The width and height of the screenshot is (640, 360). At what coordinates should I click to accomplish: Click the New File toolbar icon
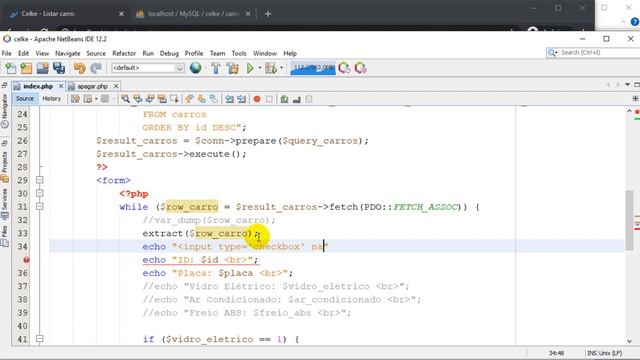11,68
